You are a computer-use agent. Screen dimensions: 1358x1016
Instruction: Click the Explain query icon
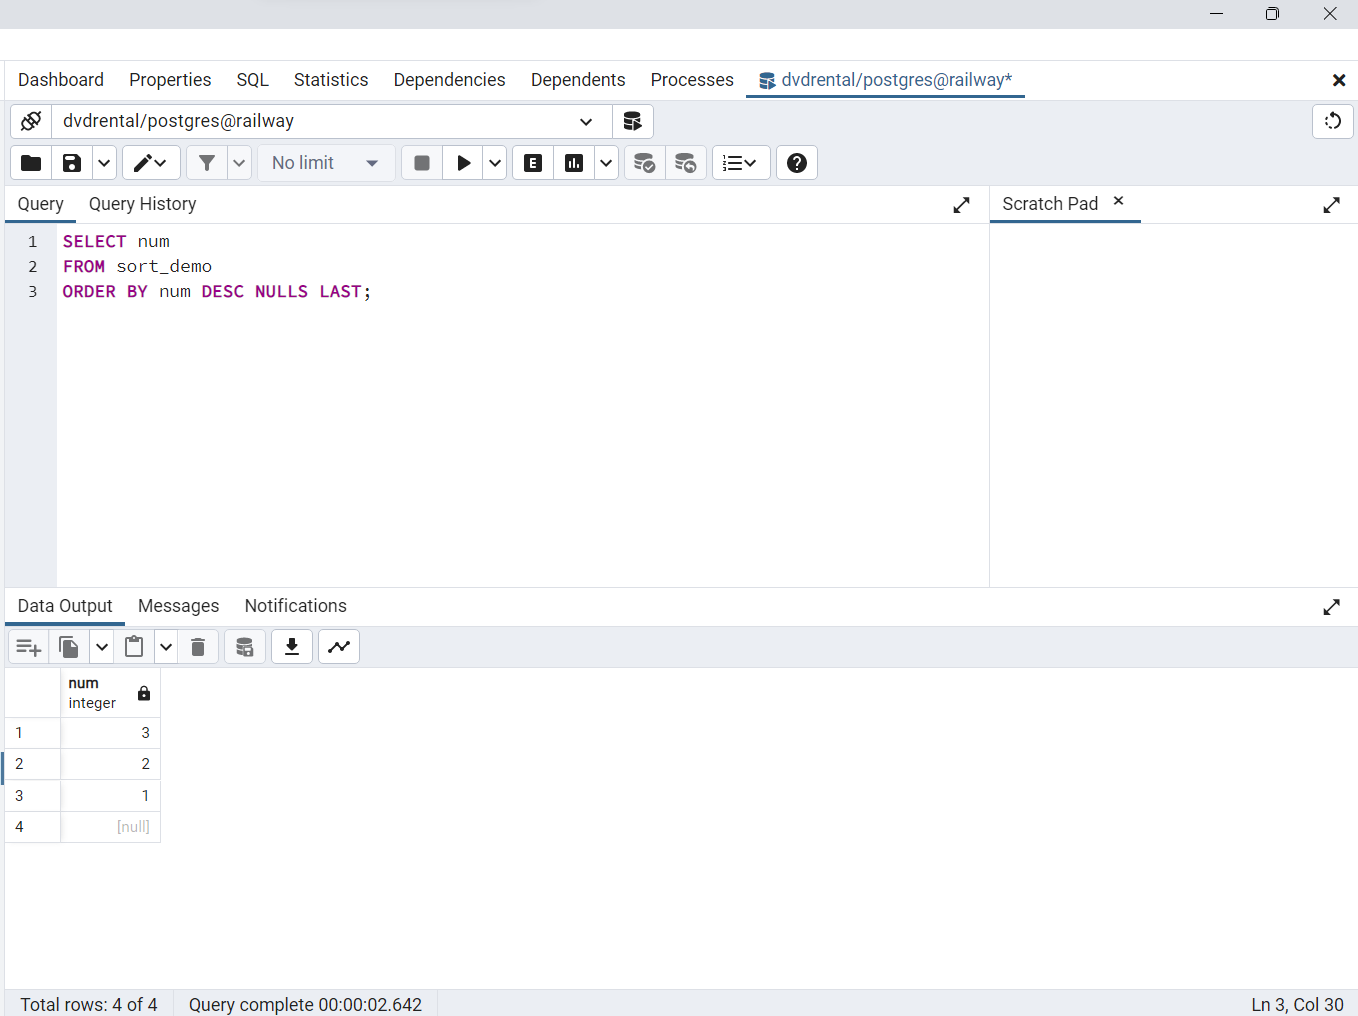(533, 163)
